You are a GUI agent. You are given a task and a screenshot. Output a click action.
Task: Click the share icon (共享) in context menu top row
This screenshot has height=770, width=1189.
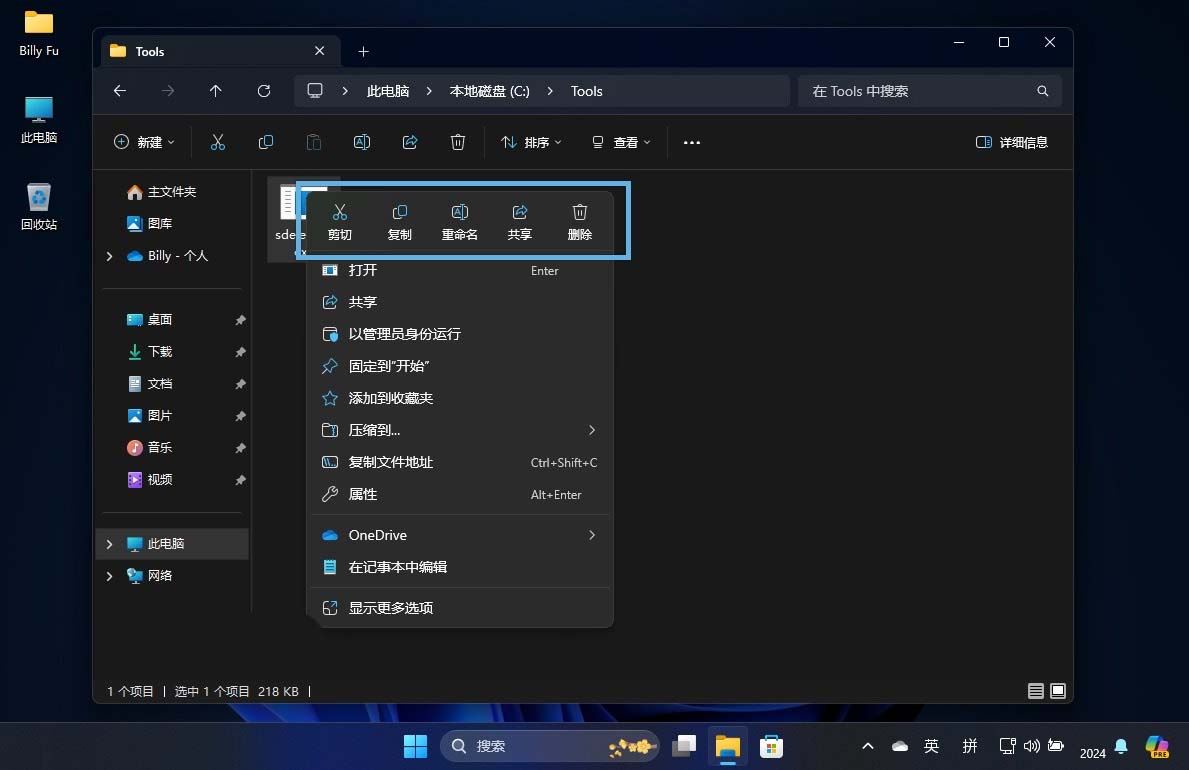click(x=519, y=222)
